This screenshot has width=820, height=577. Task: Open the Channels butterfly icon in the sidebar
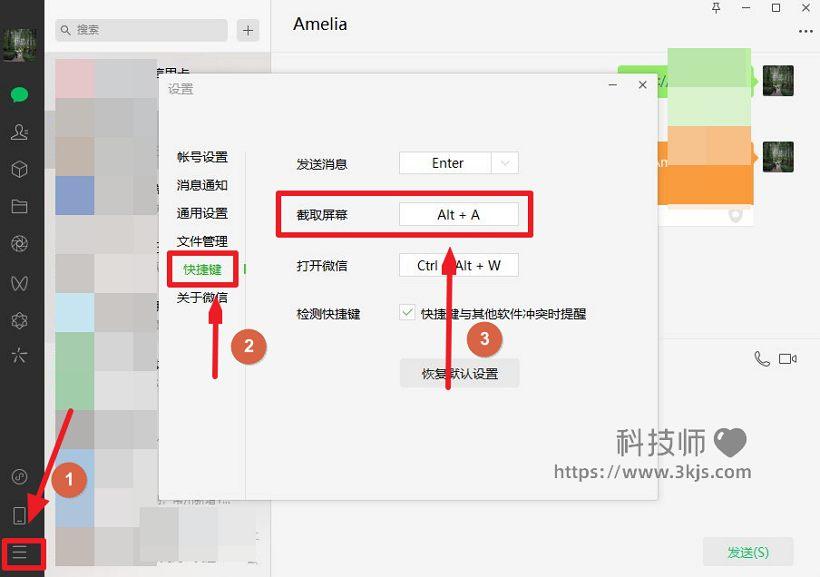[x=19, y=283]
